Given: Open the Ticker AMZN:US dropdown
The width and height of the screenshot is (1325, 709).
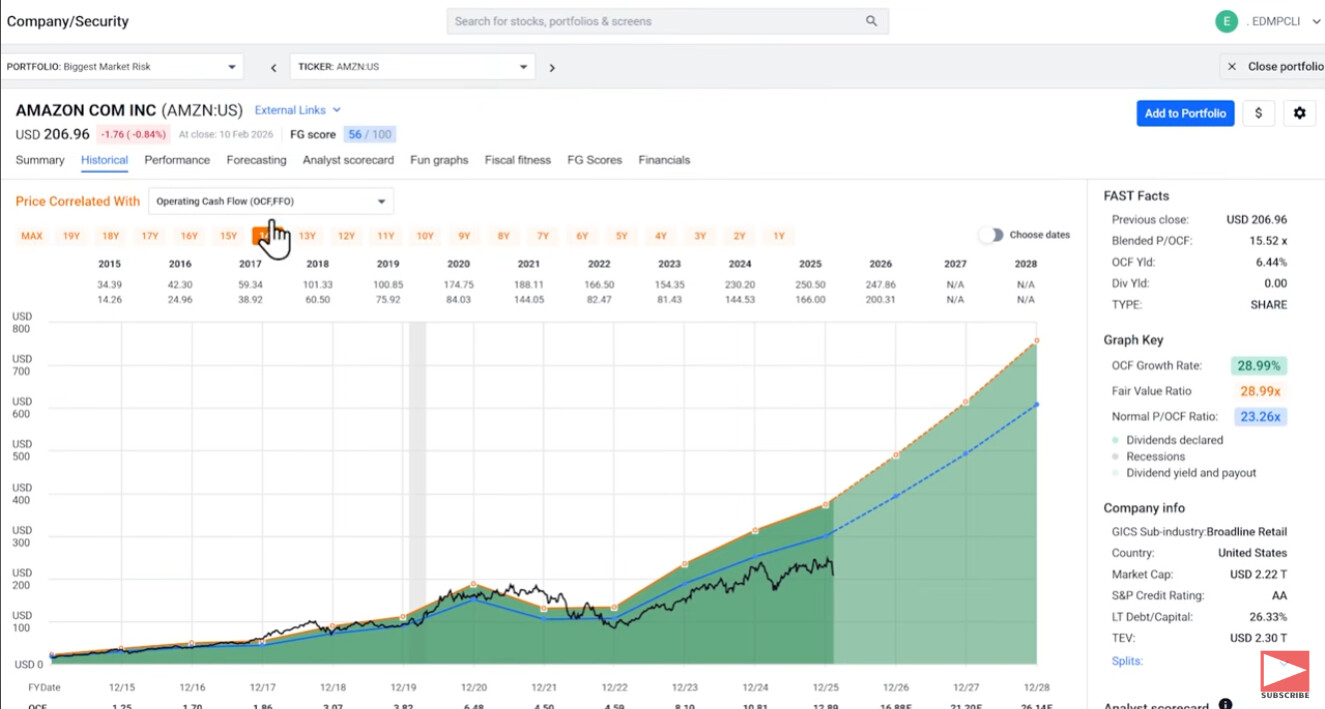Looking at the screenshot, I should click(412, 67).
